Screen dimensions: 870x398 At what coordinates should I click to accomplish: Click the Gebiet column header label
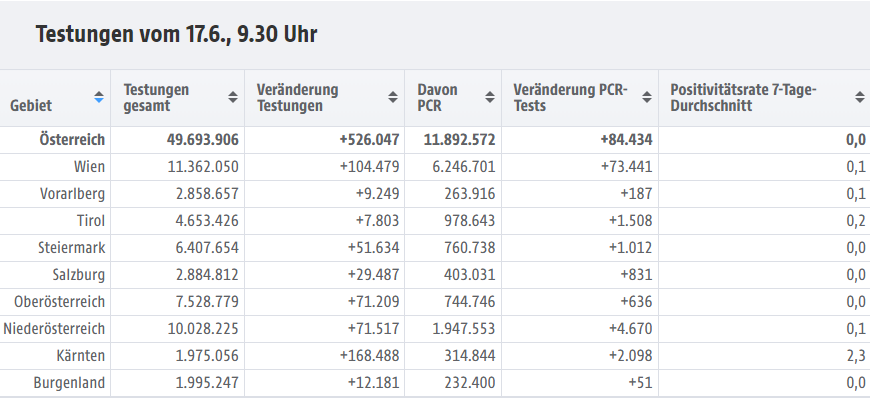tap(31, 105)
